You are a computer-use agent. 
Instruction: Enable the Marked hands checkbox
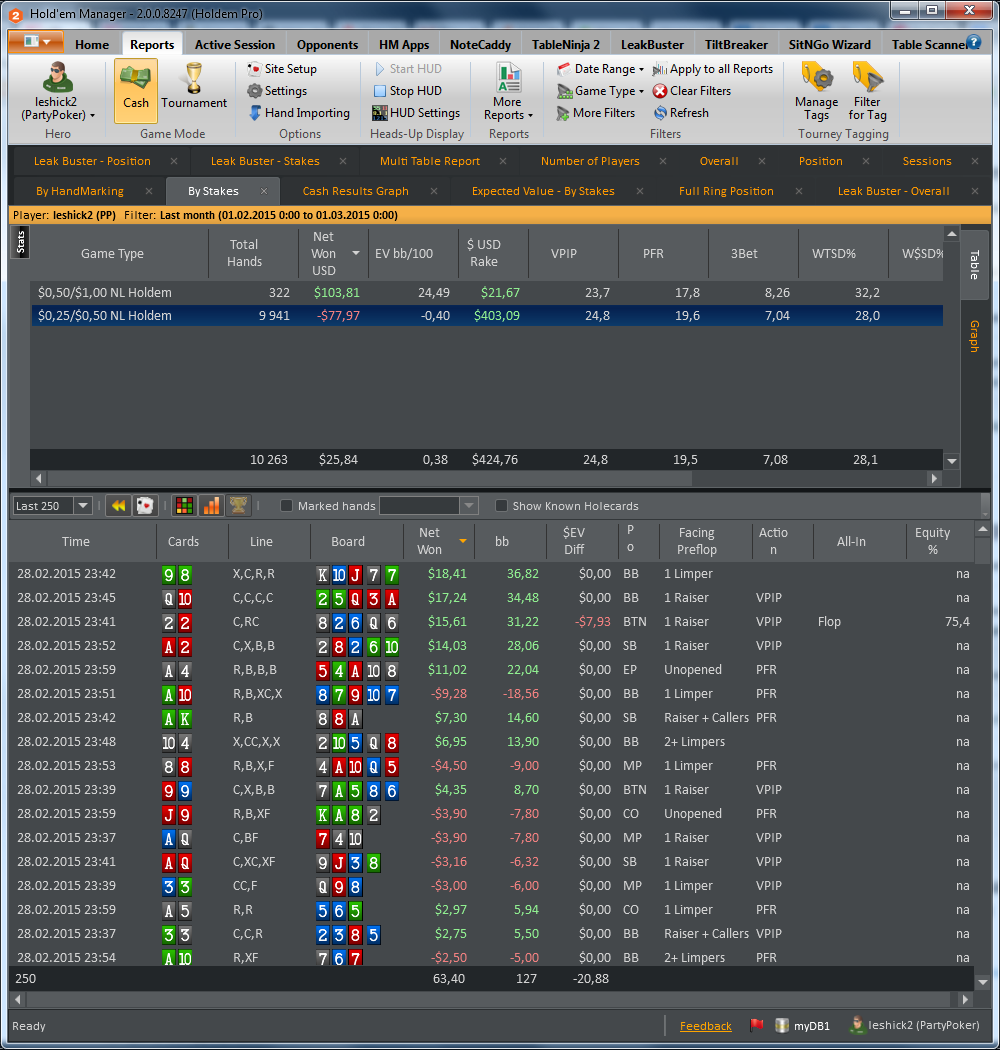pyautogui.click(x=287, y=506)
